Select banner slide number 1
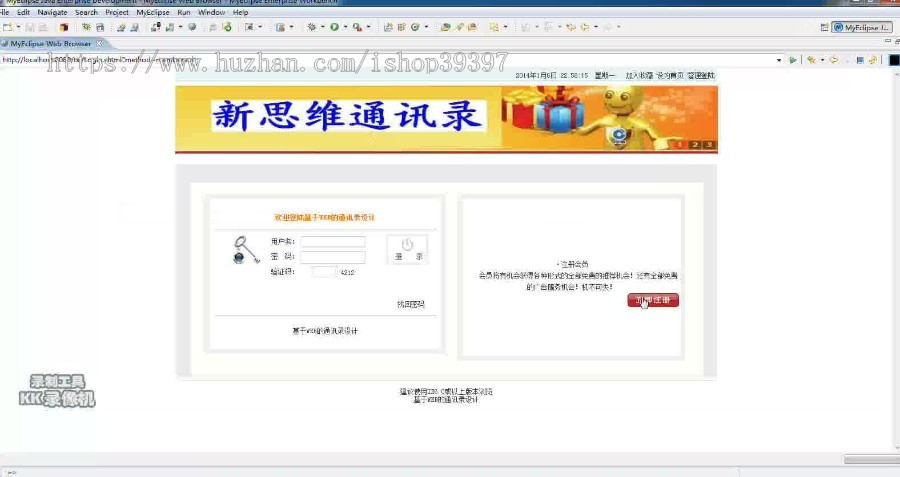 [680, 145]
